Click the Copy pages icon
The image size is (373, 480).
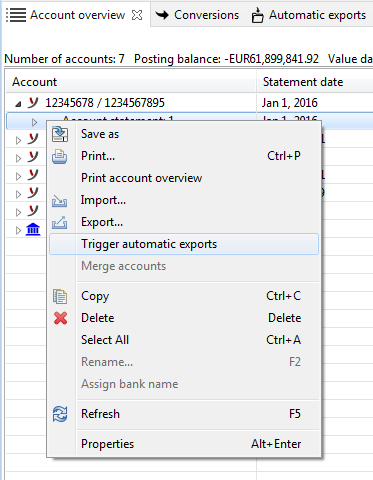(x=60, y=296)
